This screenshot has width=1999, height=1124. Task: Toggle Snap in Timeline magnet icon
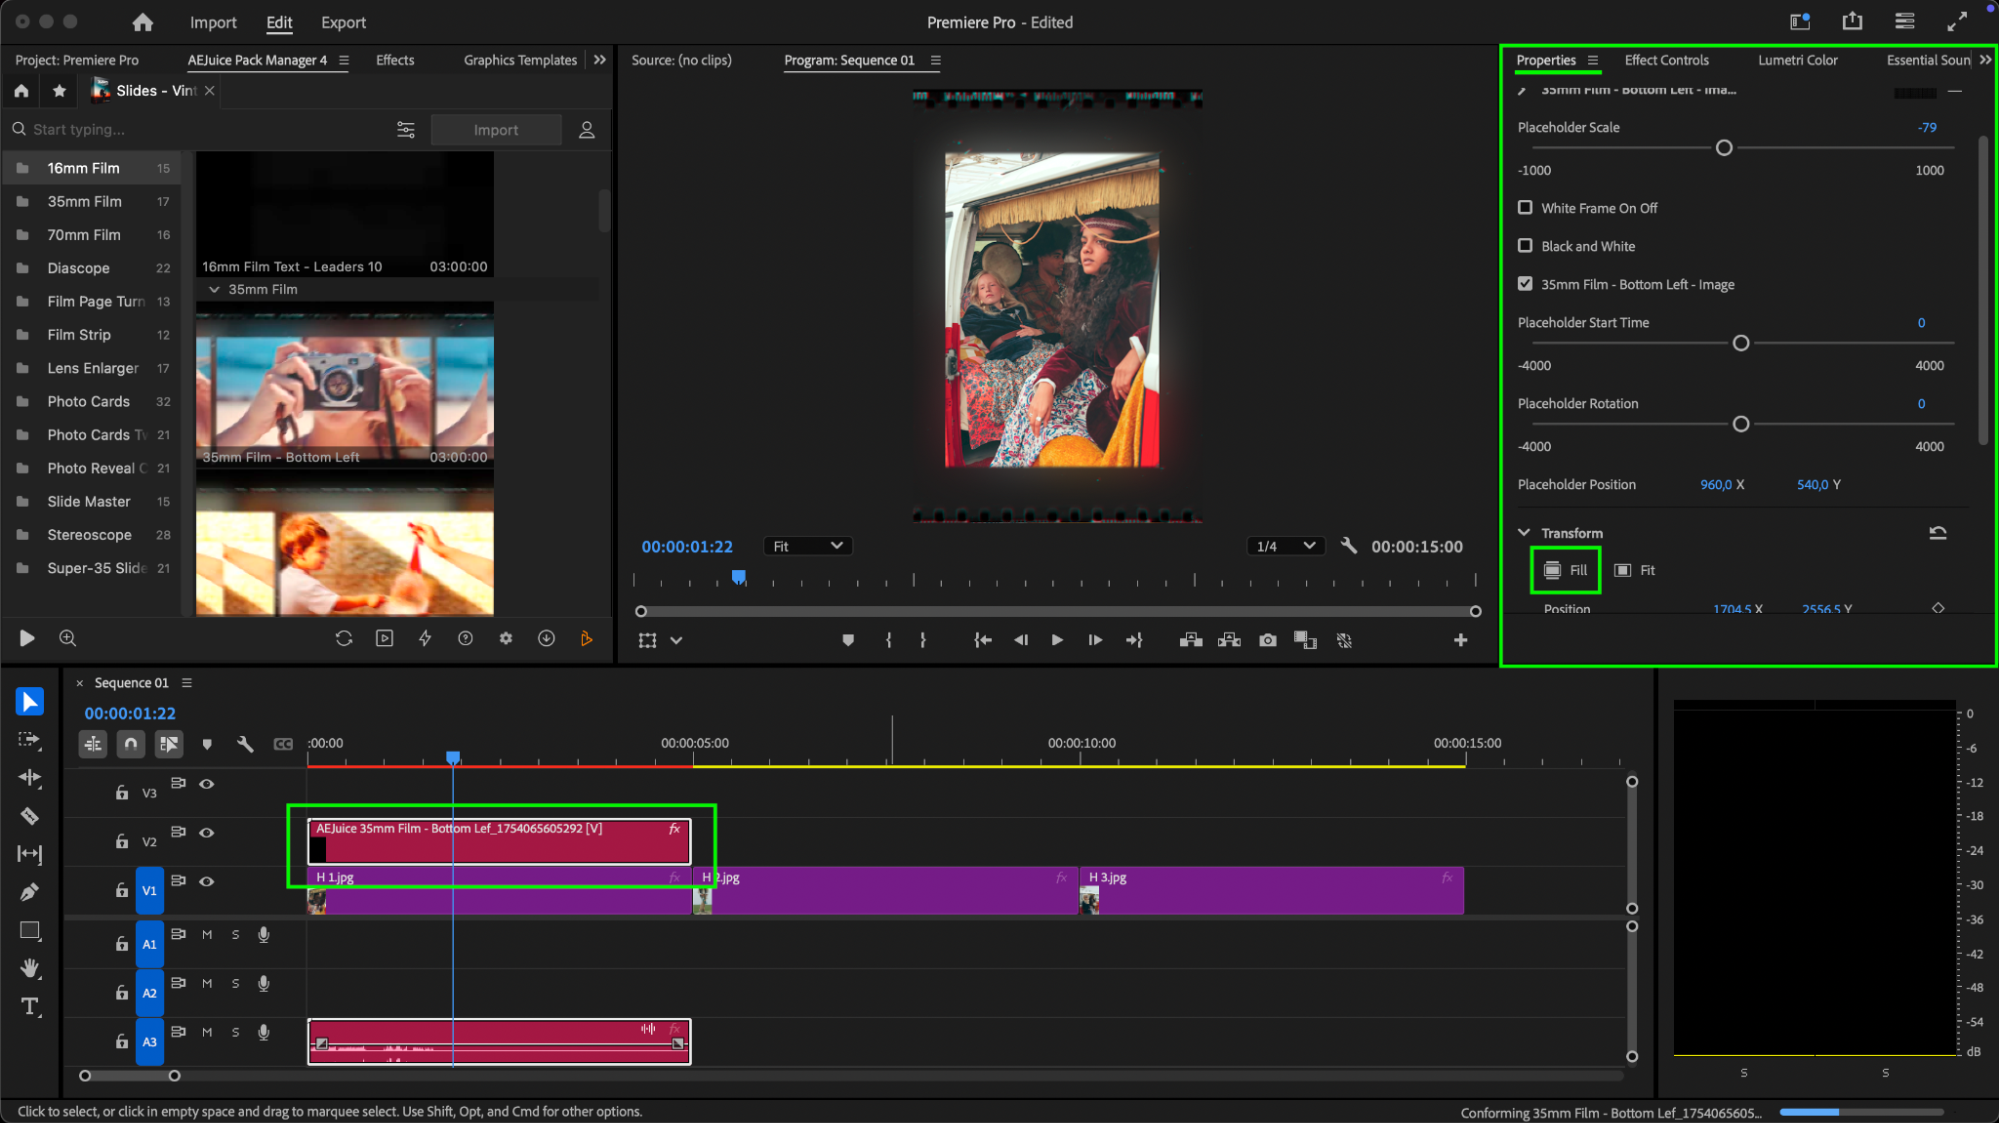[x=130, y=744]
